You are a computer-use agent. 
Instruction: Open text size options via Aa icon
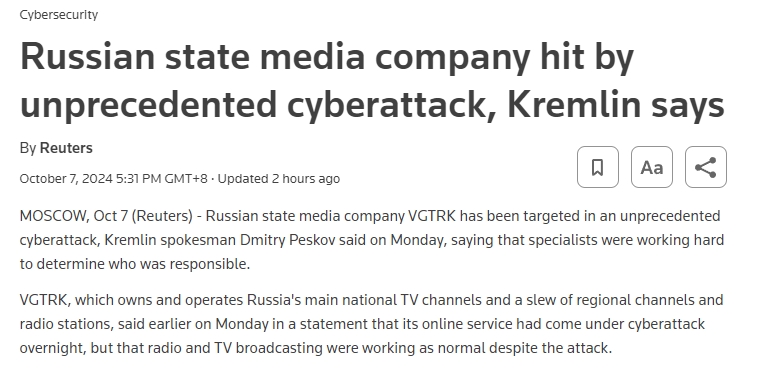(x=652, y=167)
